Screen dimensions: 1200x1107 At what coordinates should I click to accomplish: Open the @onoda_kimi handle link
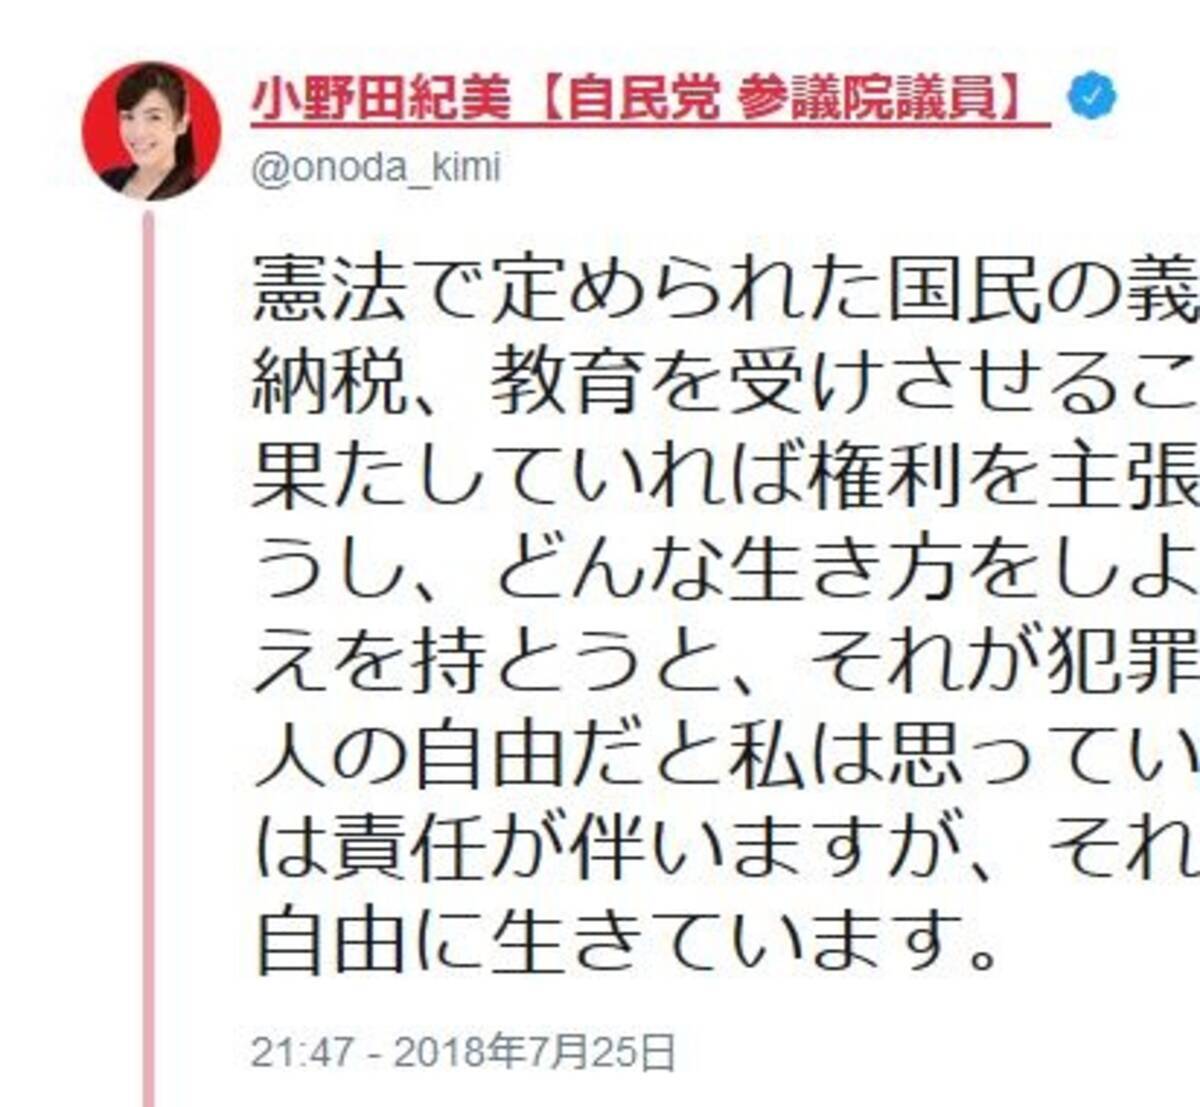(375, 168)
